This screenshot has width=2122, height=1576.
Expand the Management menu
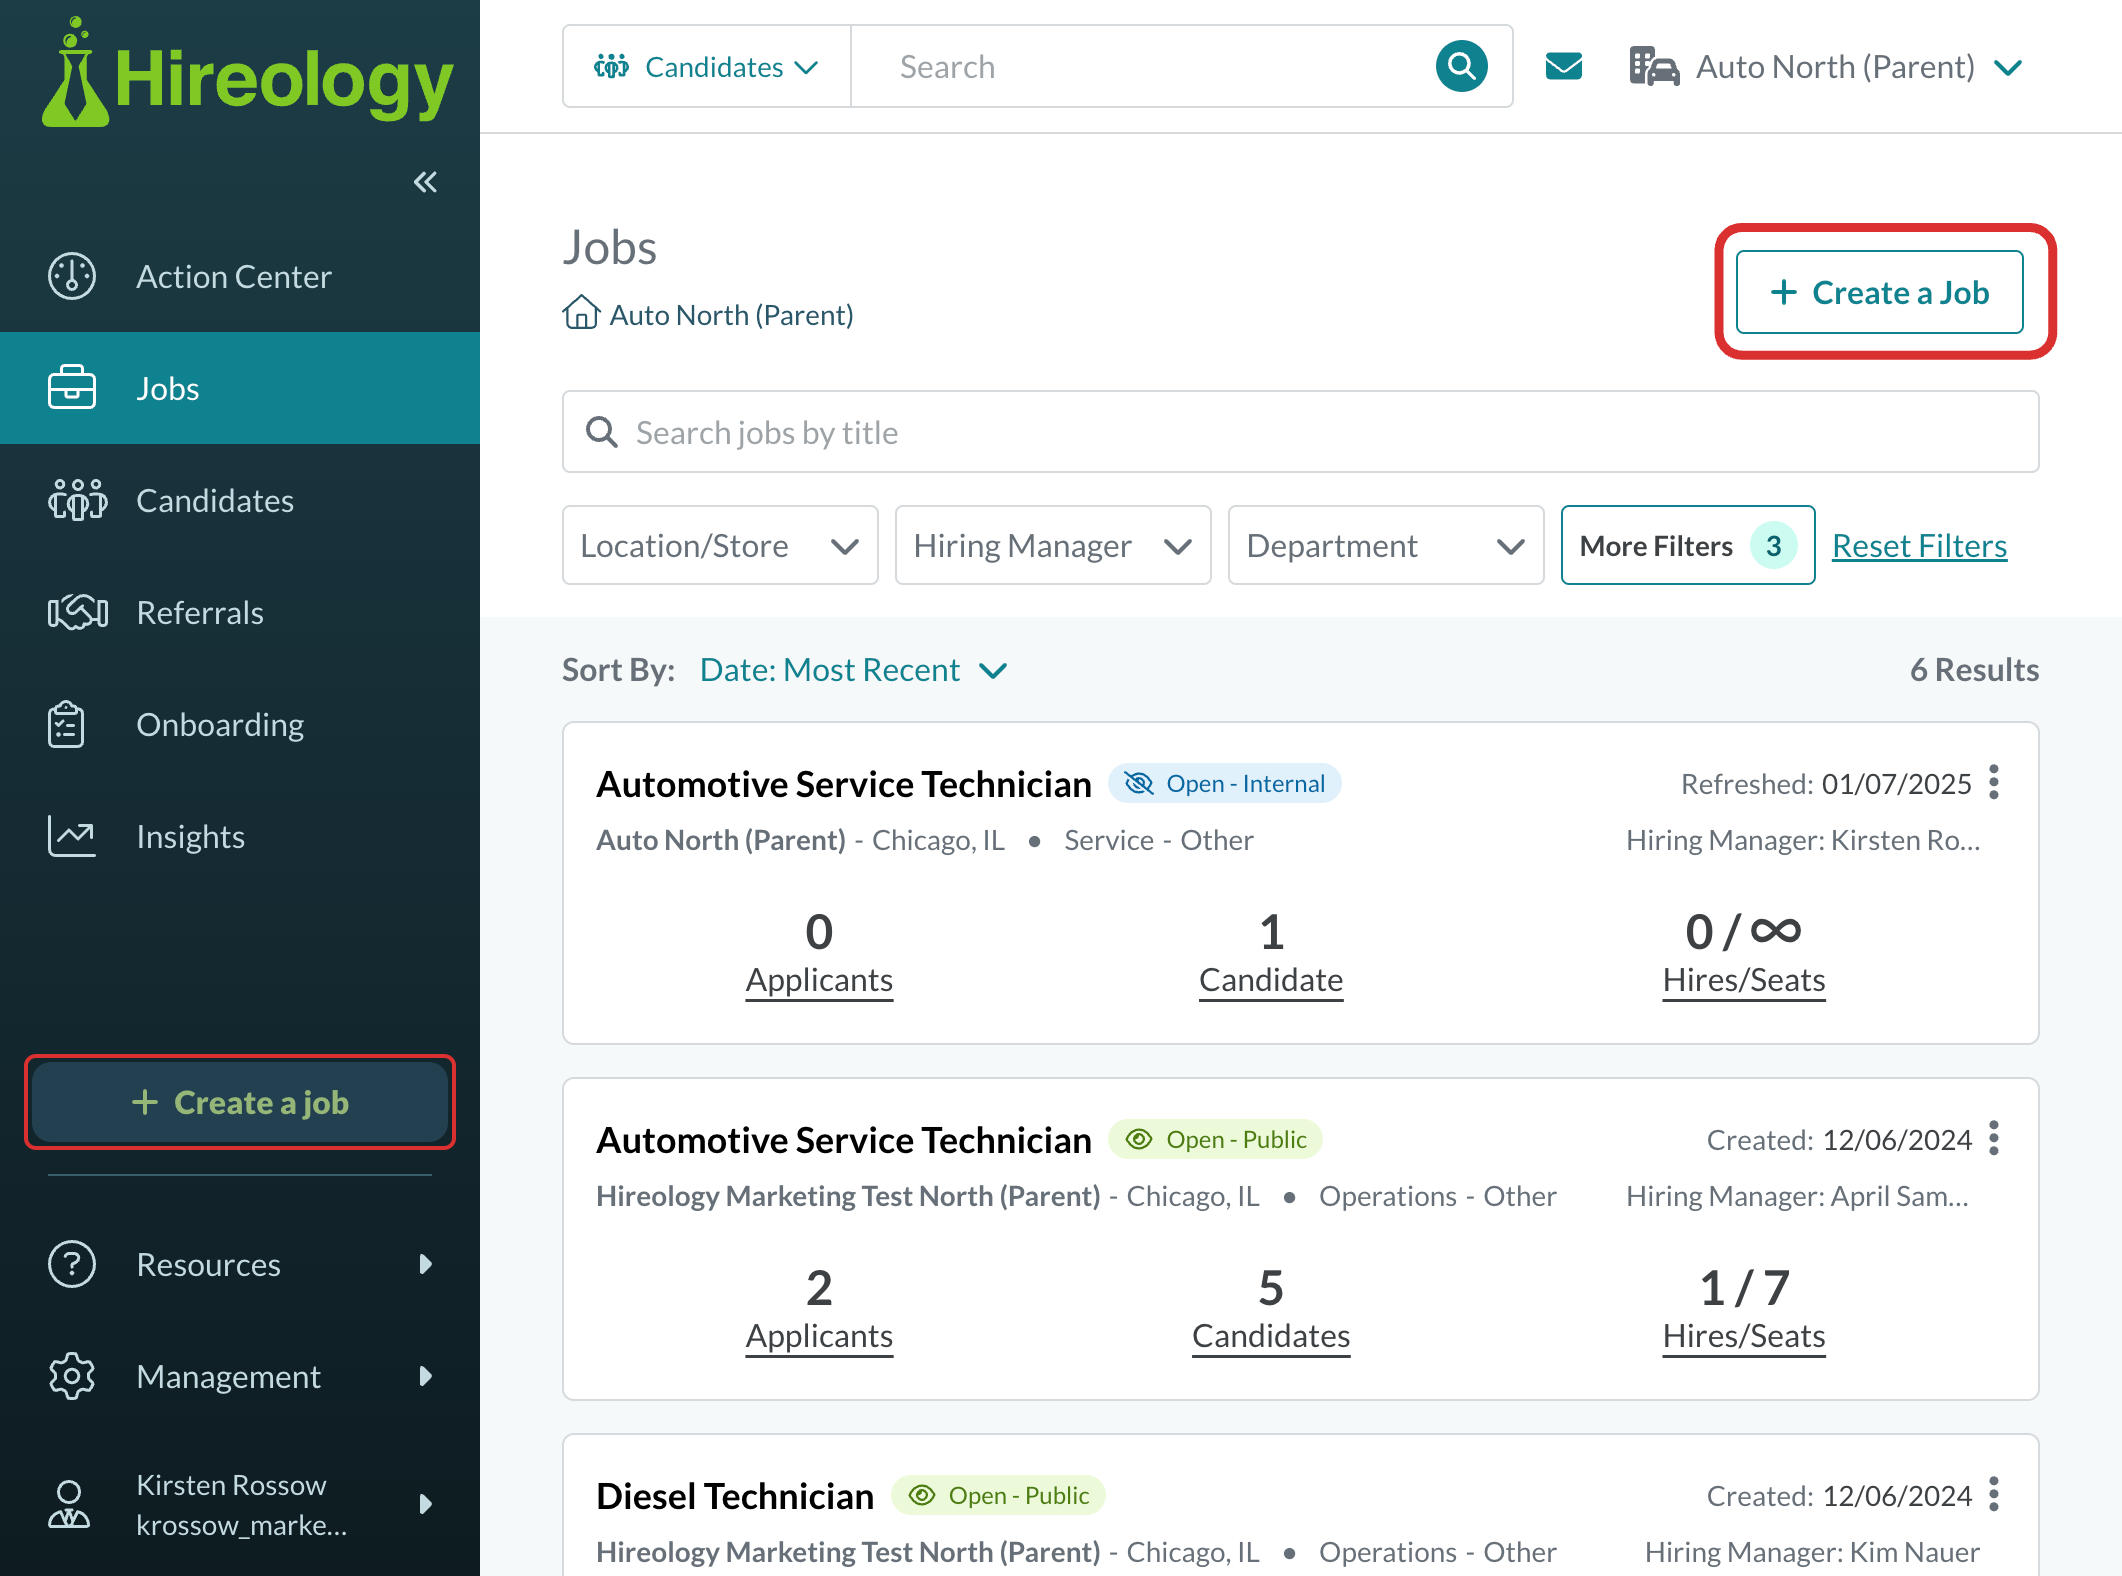[x=240, y=1376]
